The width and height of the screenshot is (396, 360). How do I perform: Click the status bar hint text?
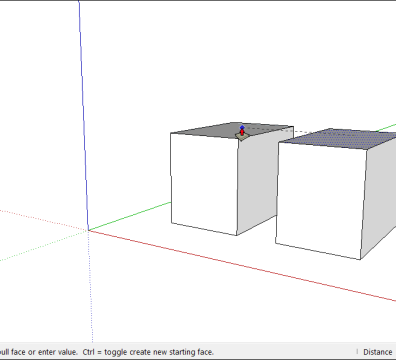click(x=107, y=352)
